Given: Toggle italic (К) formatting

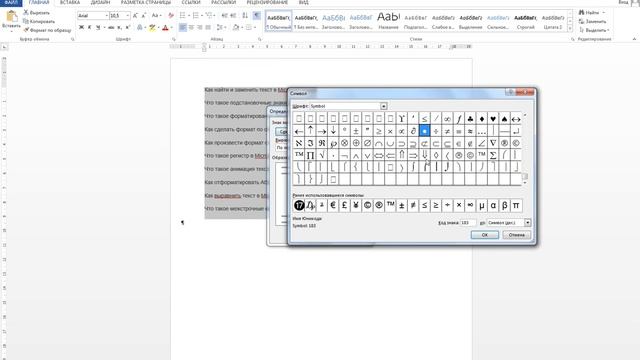Looking at the screenshot, I should pyautogui.click(x=89, y=27).
